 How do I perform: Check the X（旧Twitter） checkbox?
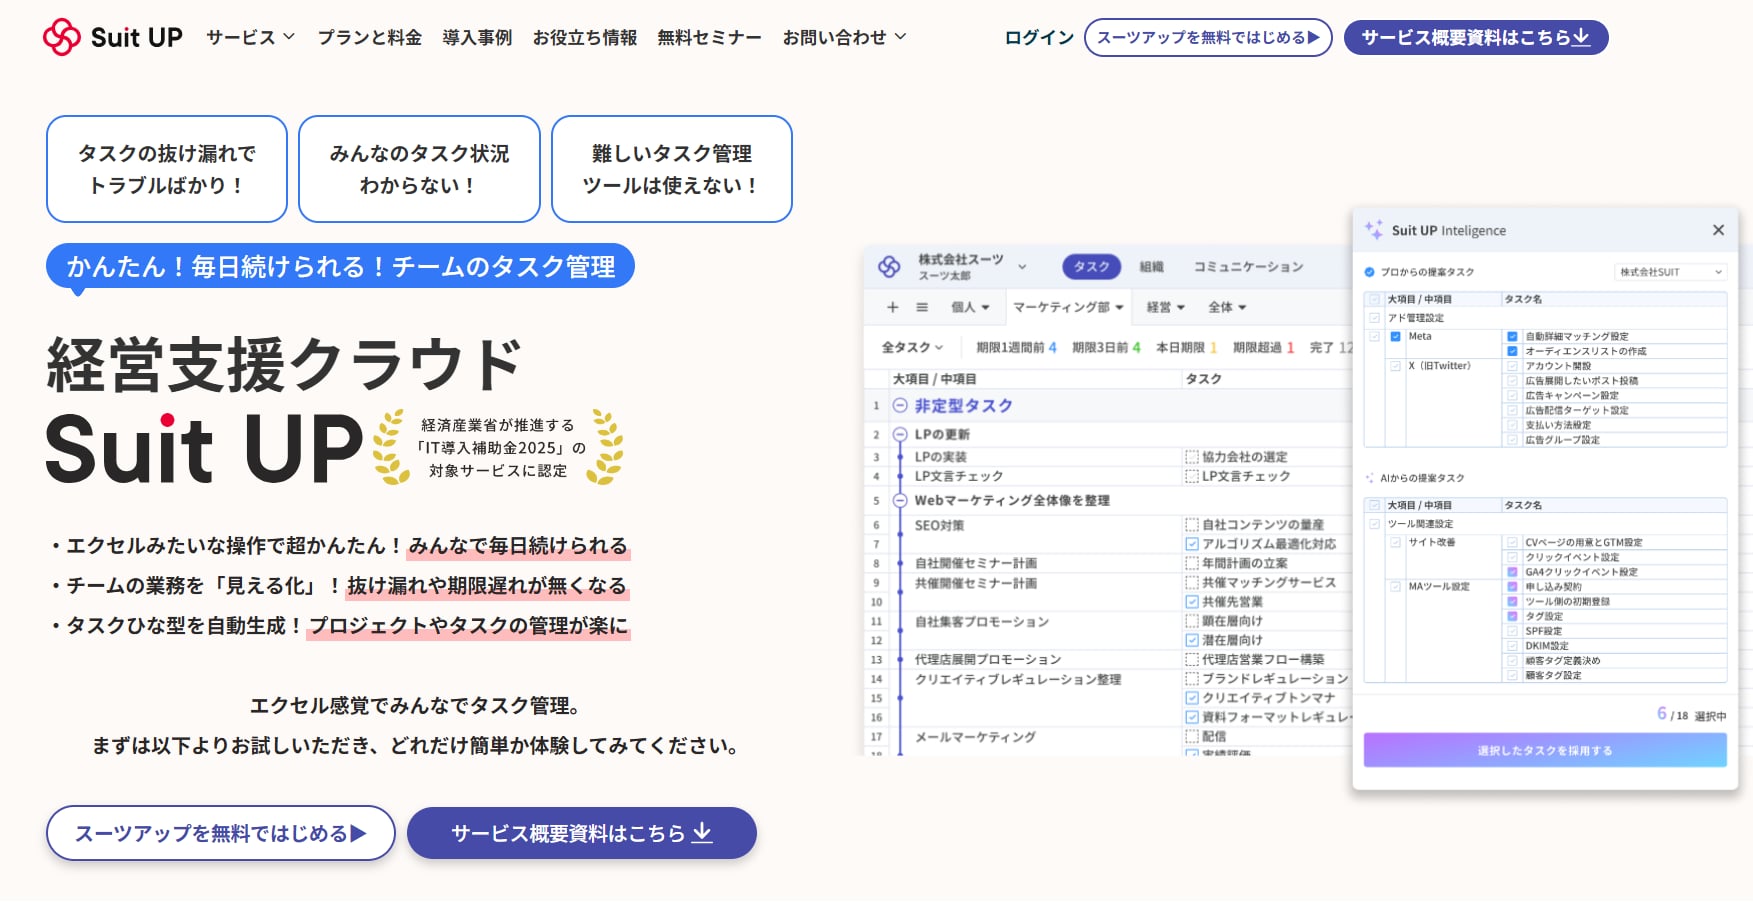click(x=1395, y=366)
